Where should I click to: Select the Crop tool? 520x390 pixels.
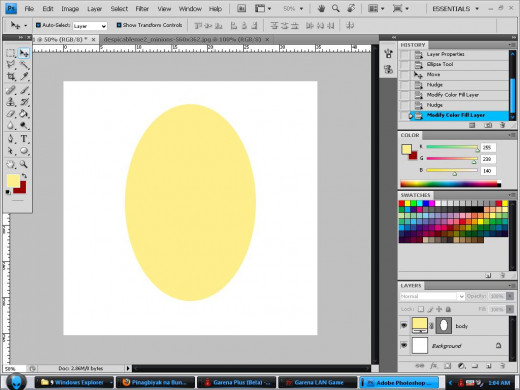tap(11, 76)
